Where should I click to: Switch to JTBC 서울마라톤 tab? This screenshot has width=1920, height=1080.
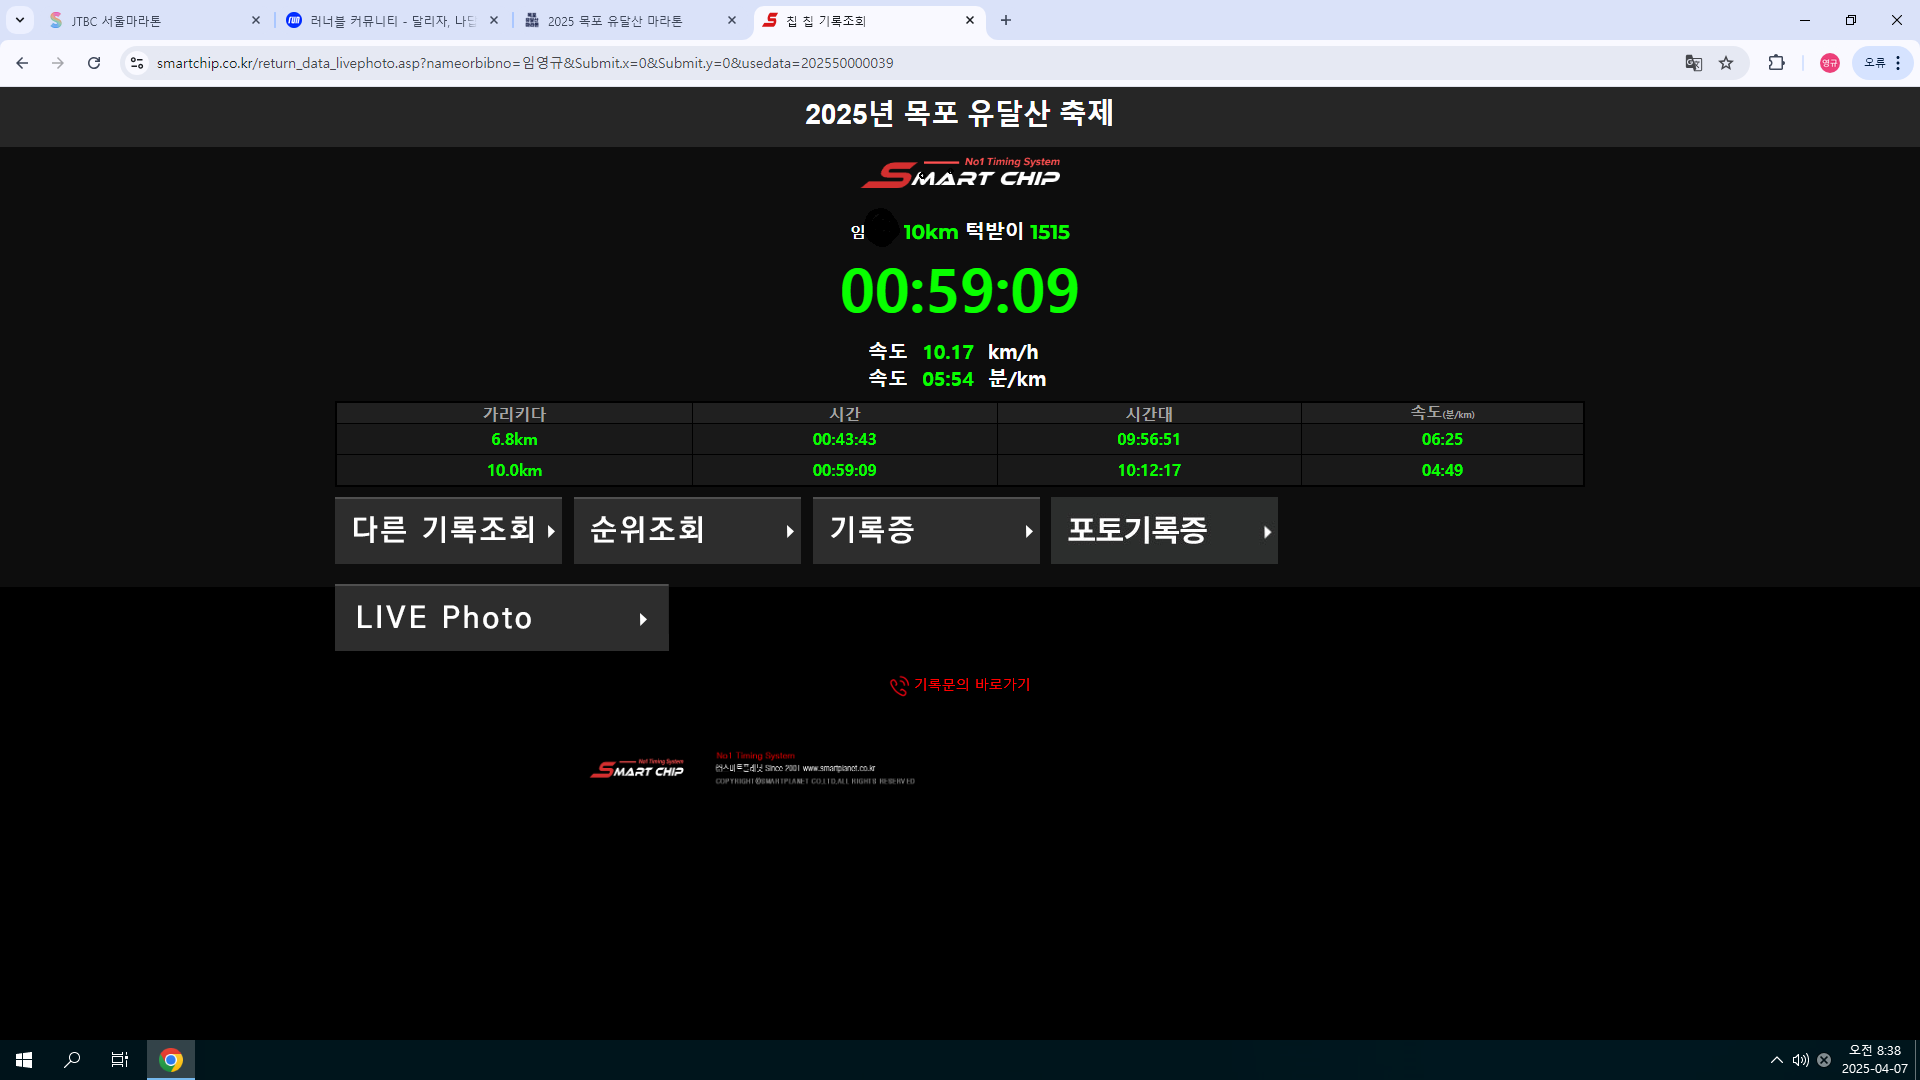[x=150, y=20]
